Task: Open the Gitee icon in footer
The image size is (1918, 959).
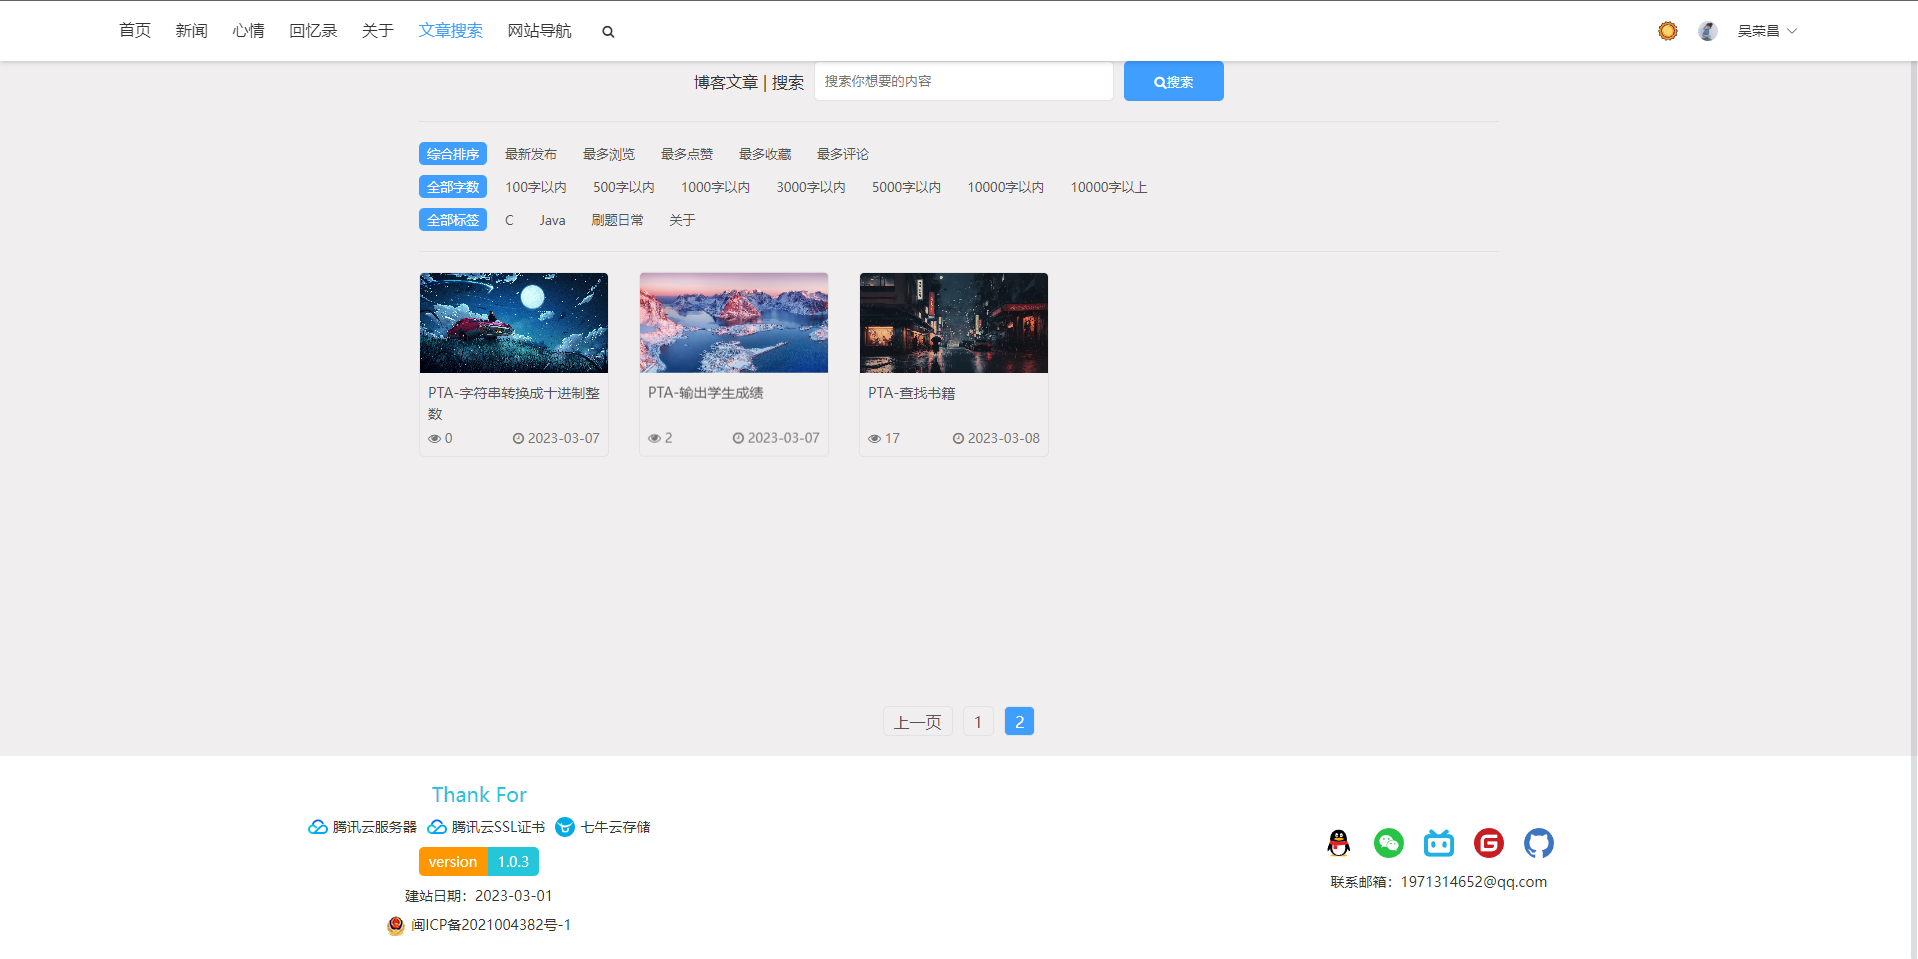Action: pos(1489,843)
